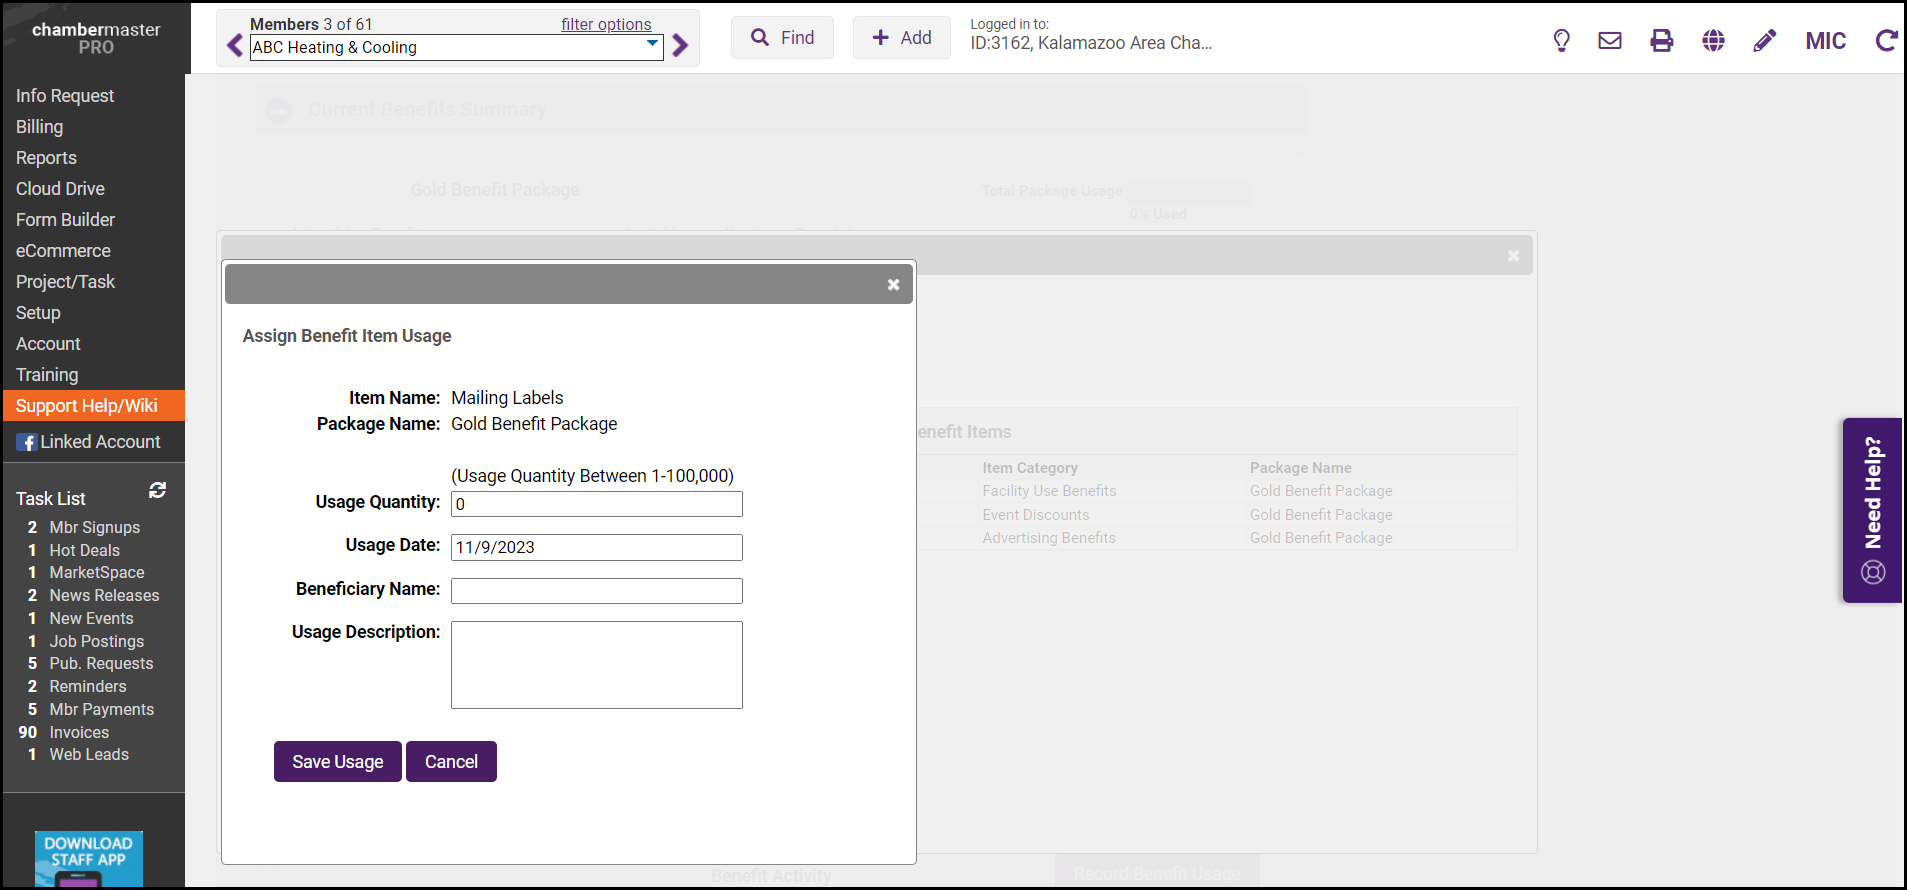Refresh the Task List with sync icon
The width and height of the screenshot is (1907, 890).
point(157,490)
